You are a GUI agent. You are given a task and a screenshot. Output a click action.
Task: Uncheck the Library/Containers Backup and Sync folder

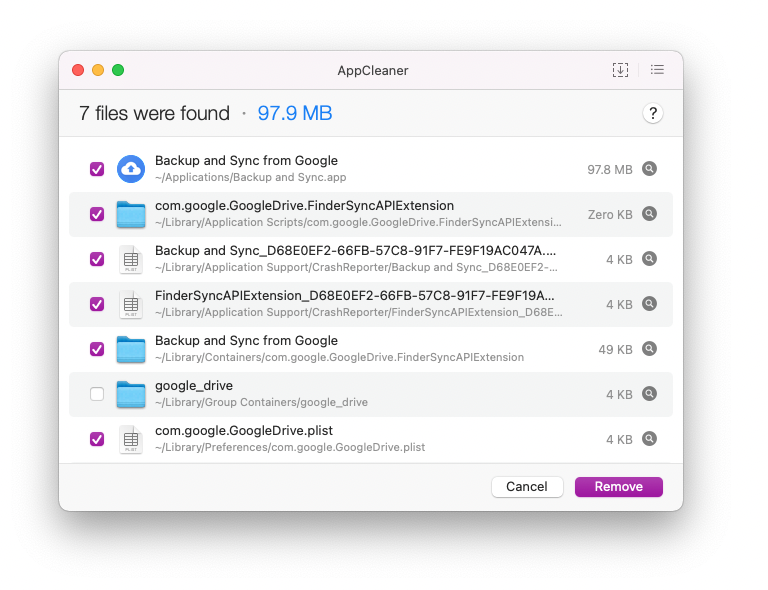pyautogui.click(x=97, y=349)
